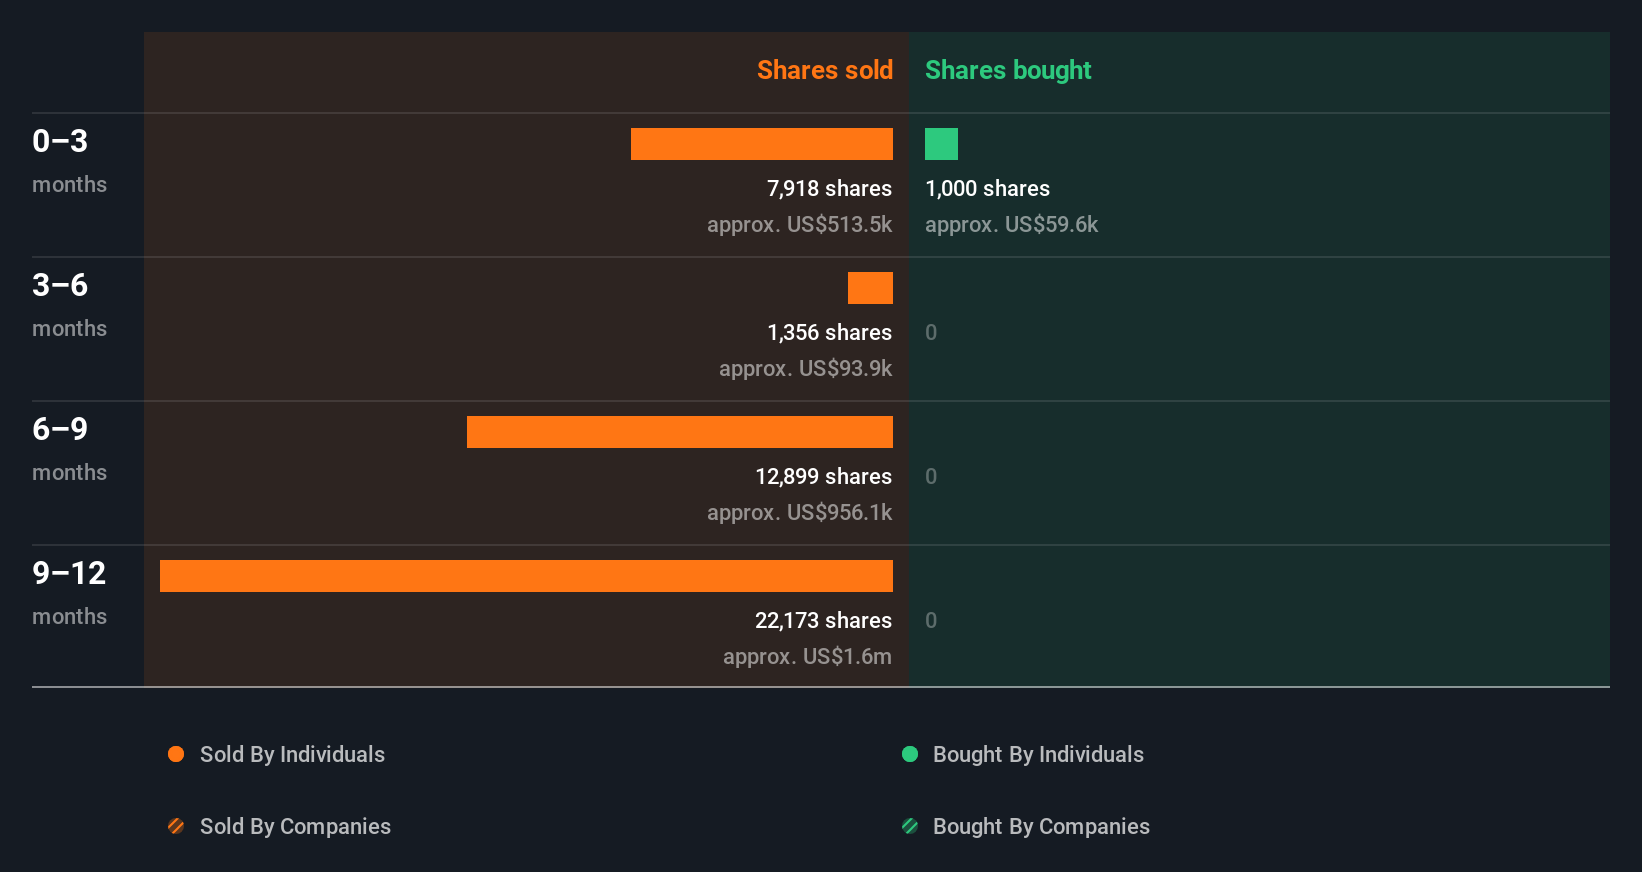Click the 7,918 shares value
The width and height of the screenshot is (1642, 872).
pos(829,188)
